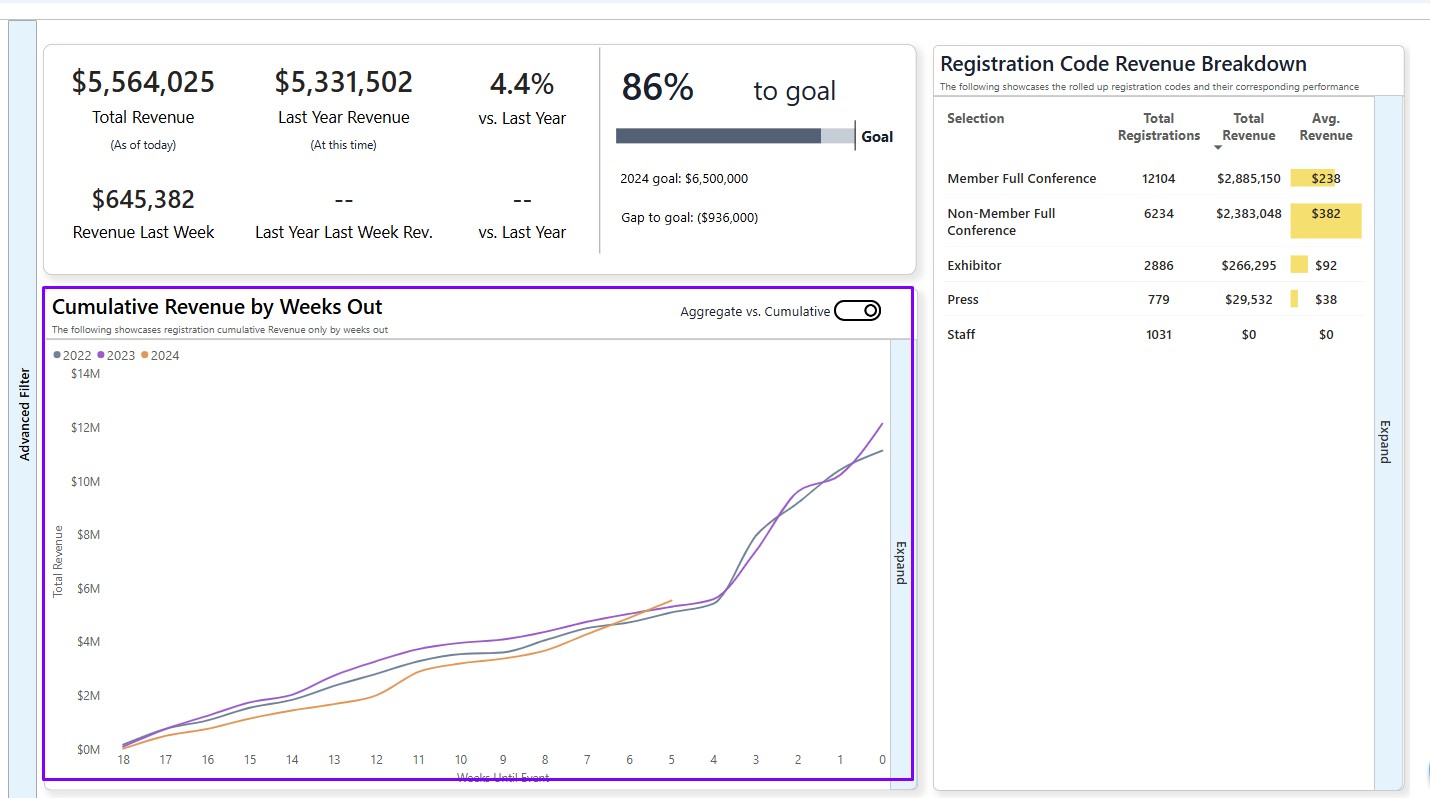This screenshot has width=1430, height=798.
Task: Click the goal progress bar
Action: [x=735, y=136]
